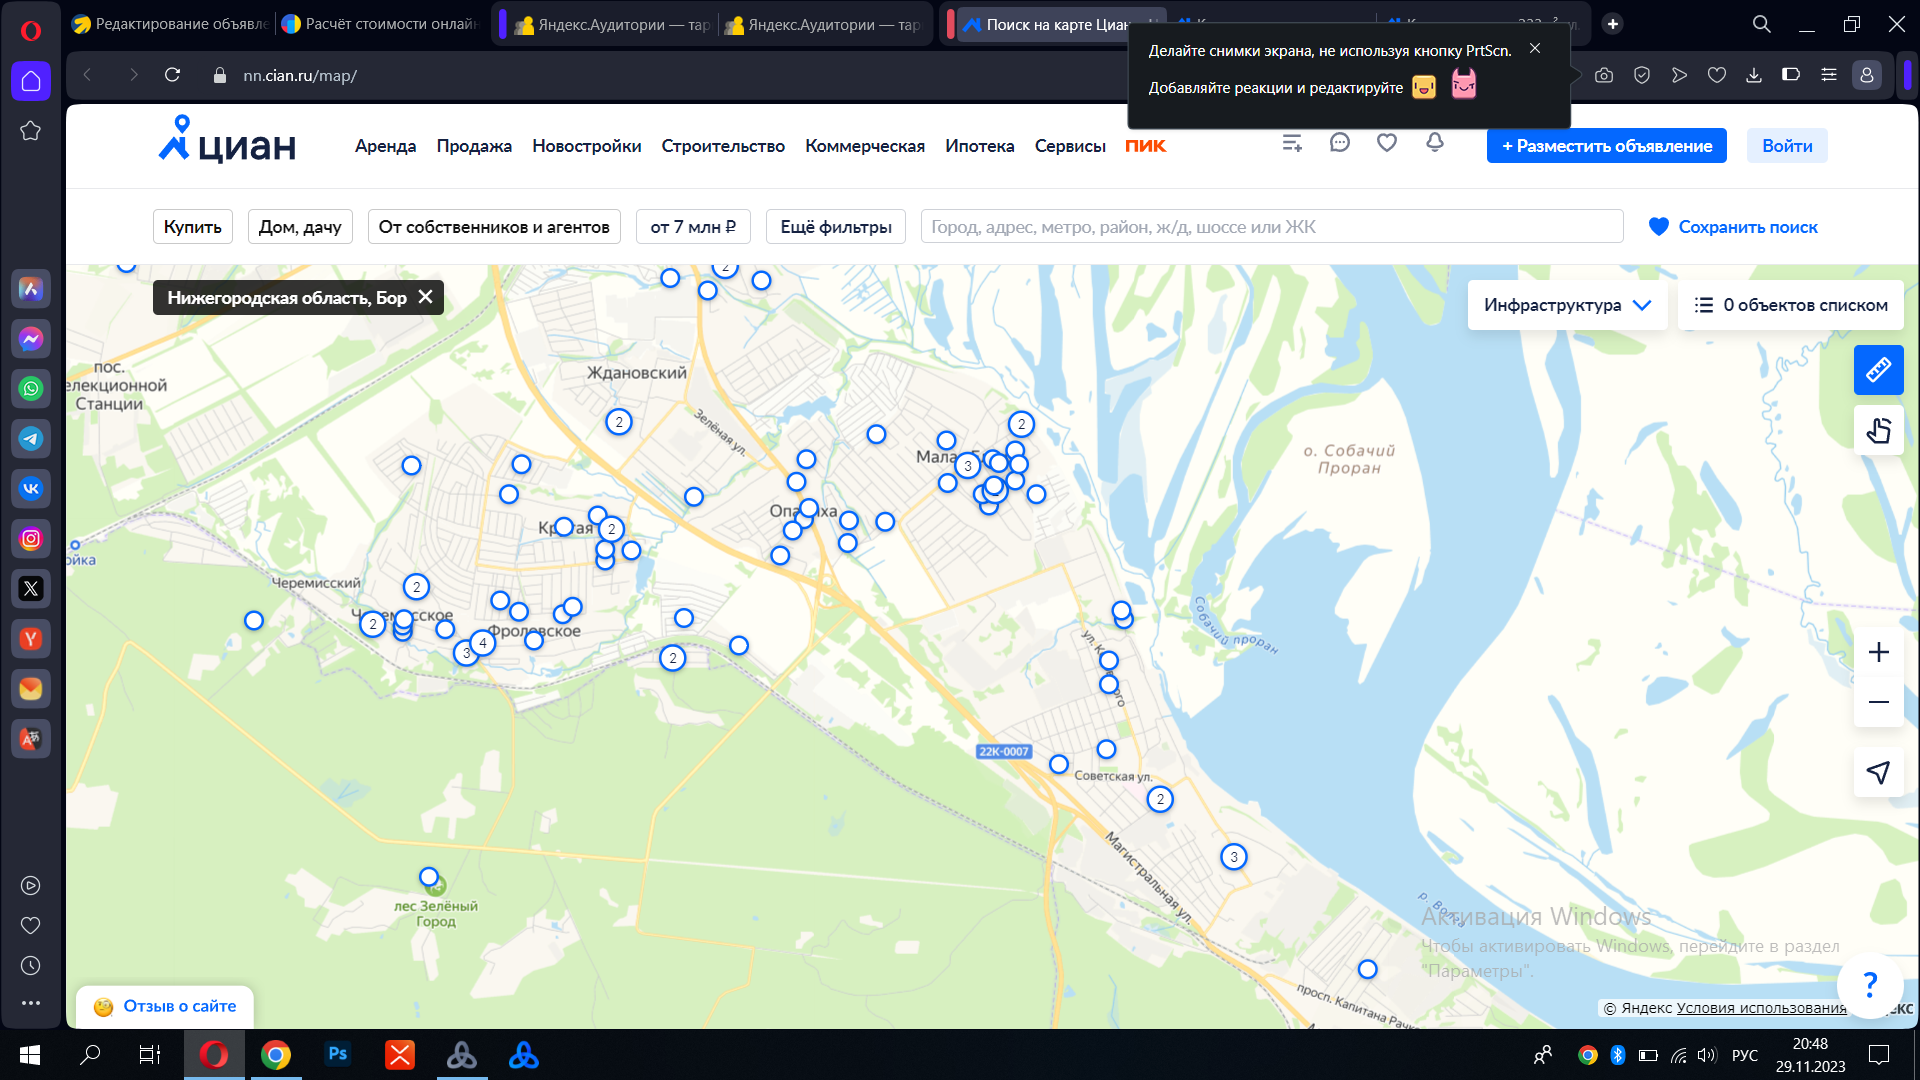1920x1080 pixels.
Task: Open the blue help question mark
Action: click(1870, 985)
